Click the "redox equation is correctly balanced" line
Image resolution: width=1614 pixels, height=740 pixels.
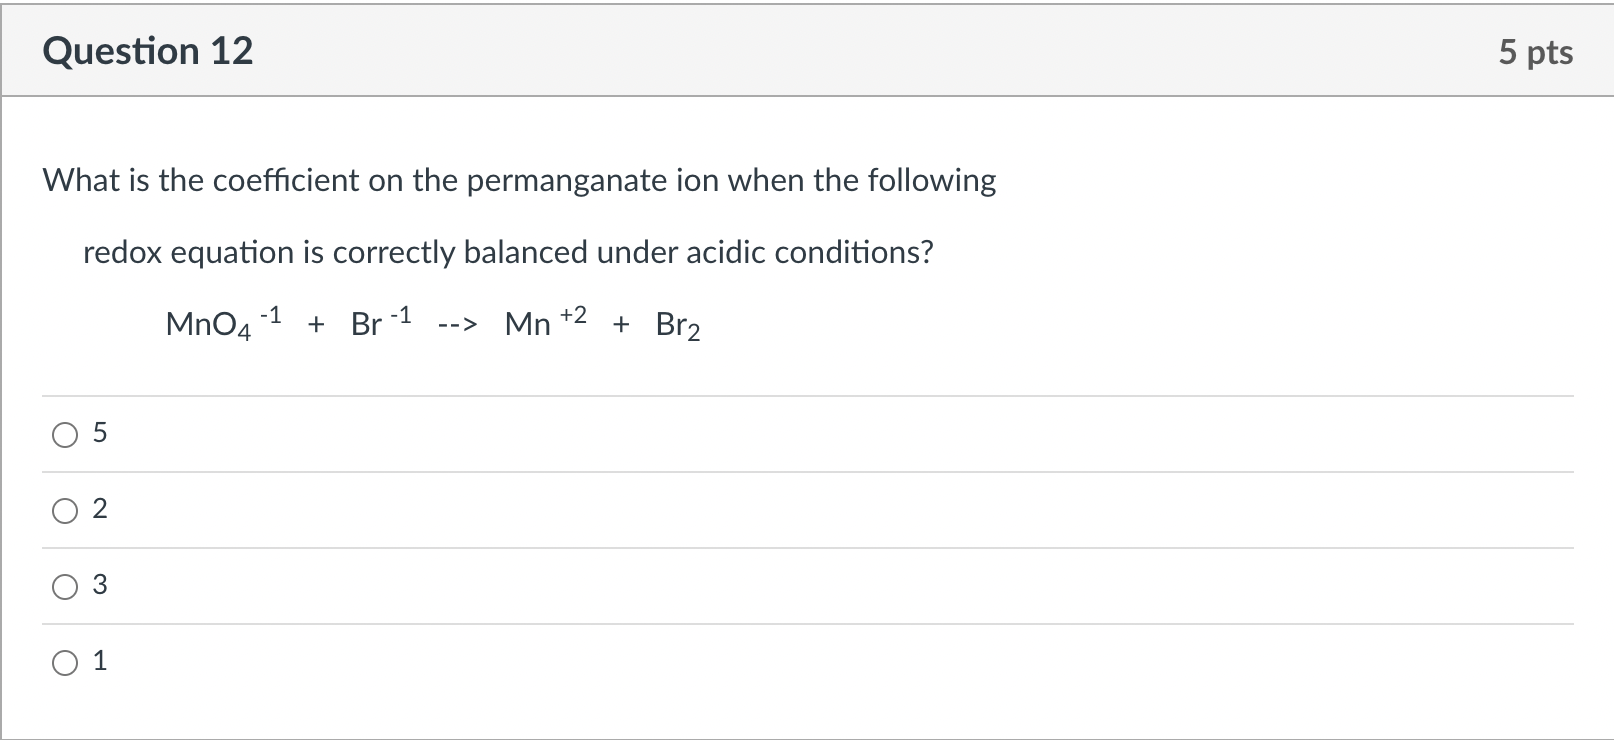[x=507, y=253]
